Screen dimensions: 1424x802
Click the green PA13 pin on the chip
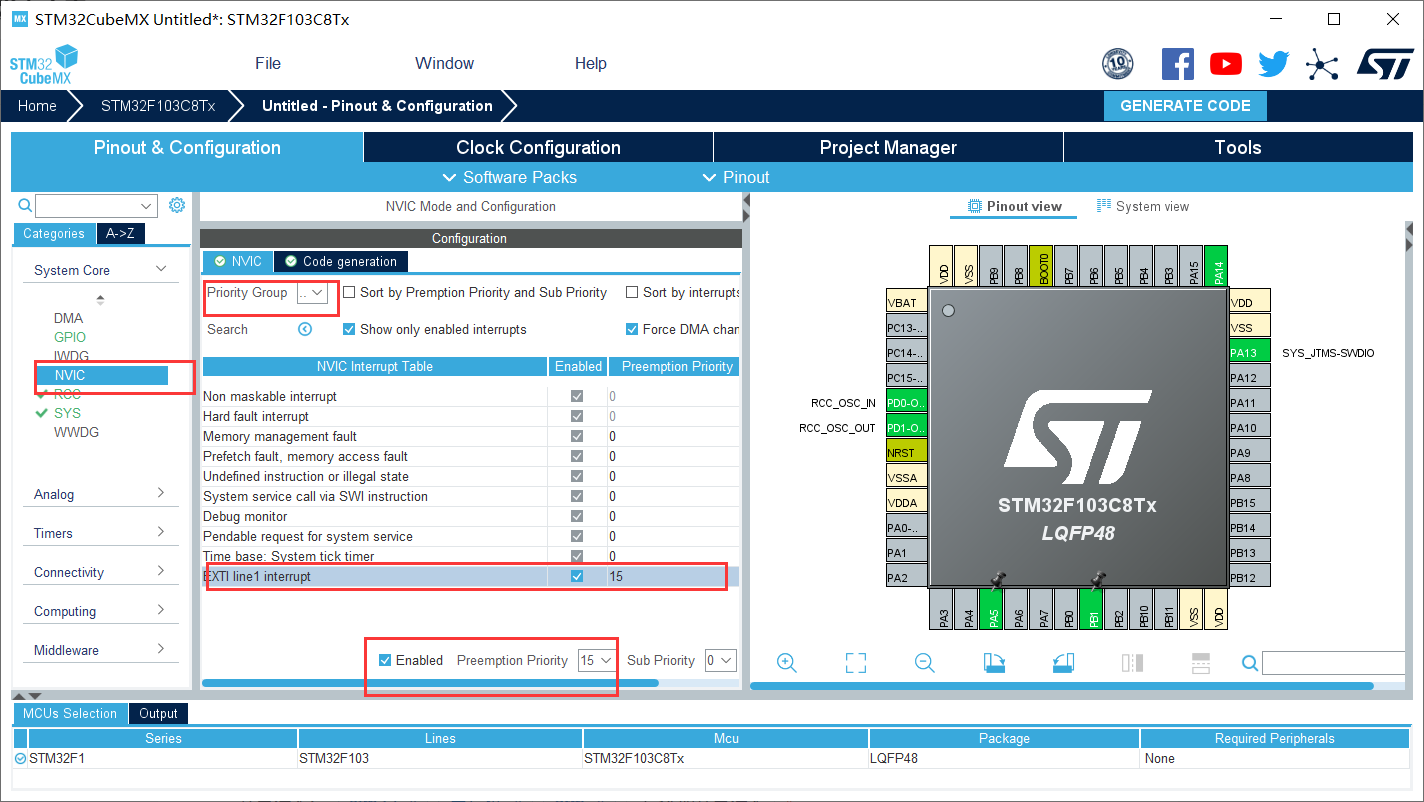1249,352
